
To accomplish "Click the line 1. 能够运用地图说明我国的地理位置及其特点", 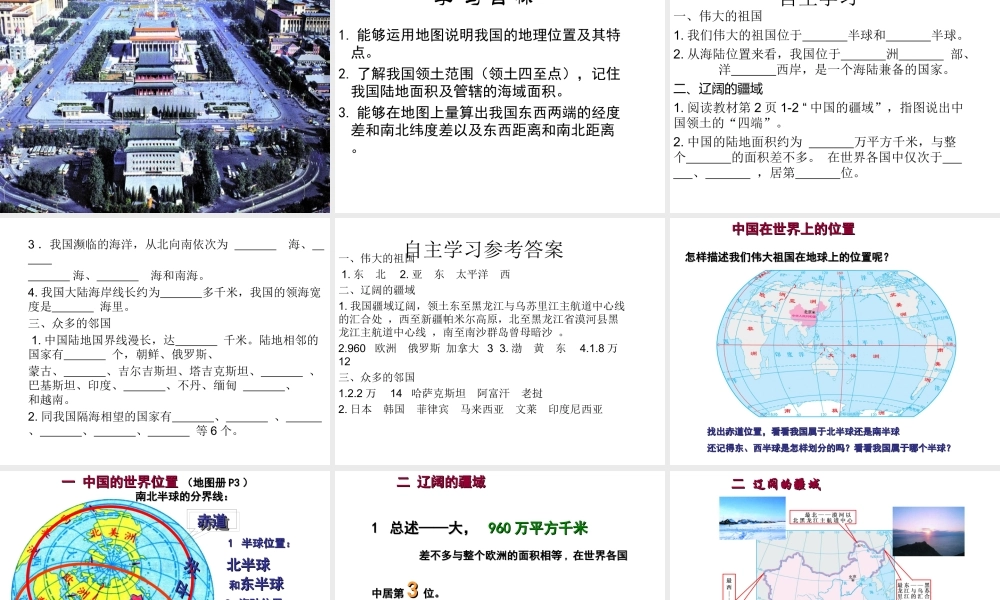I will coord(480,43).
